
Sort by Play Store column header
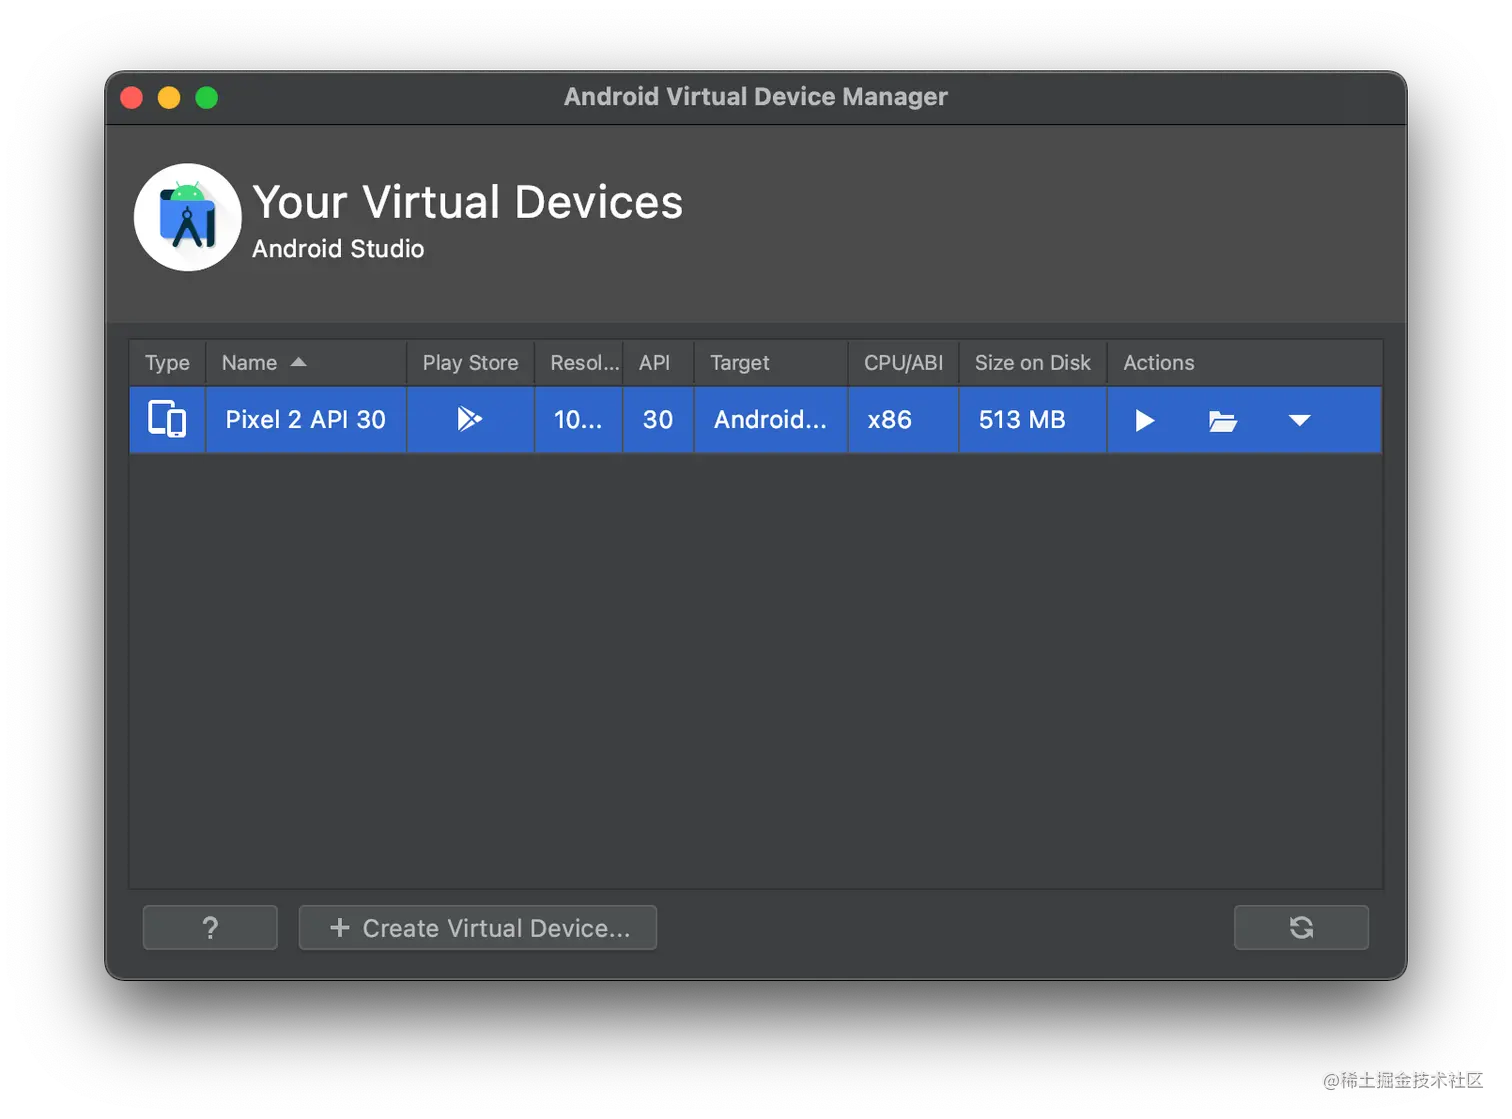click(x=470, y=362)
